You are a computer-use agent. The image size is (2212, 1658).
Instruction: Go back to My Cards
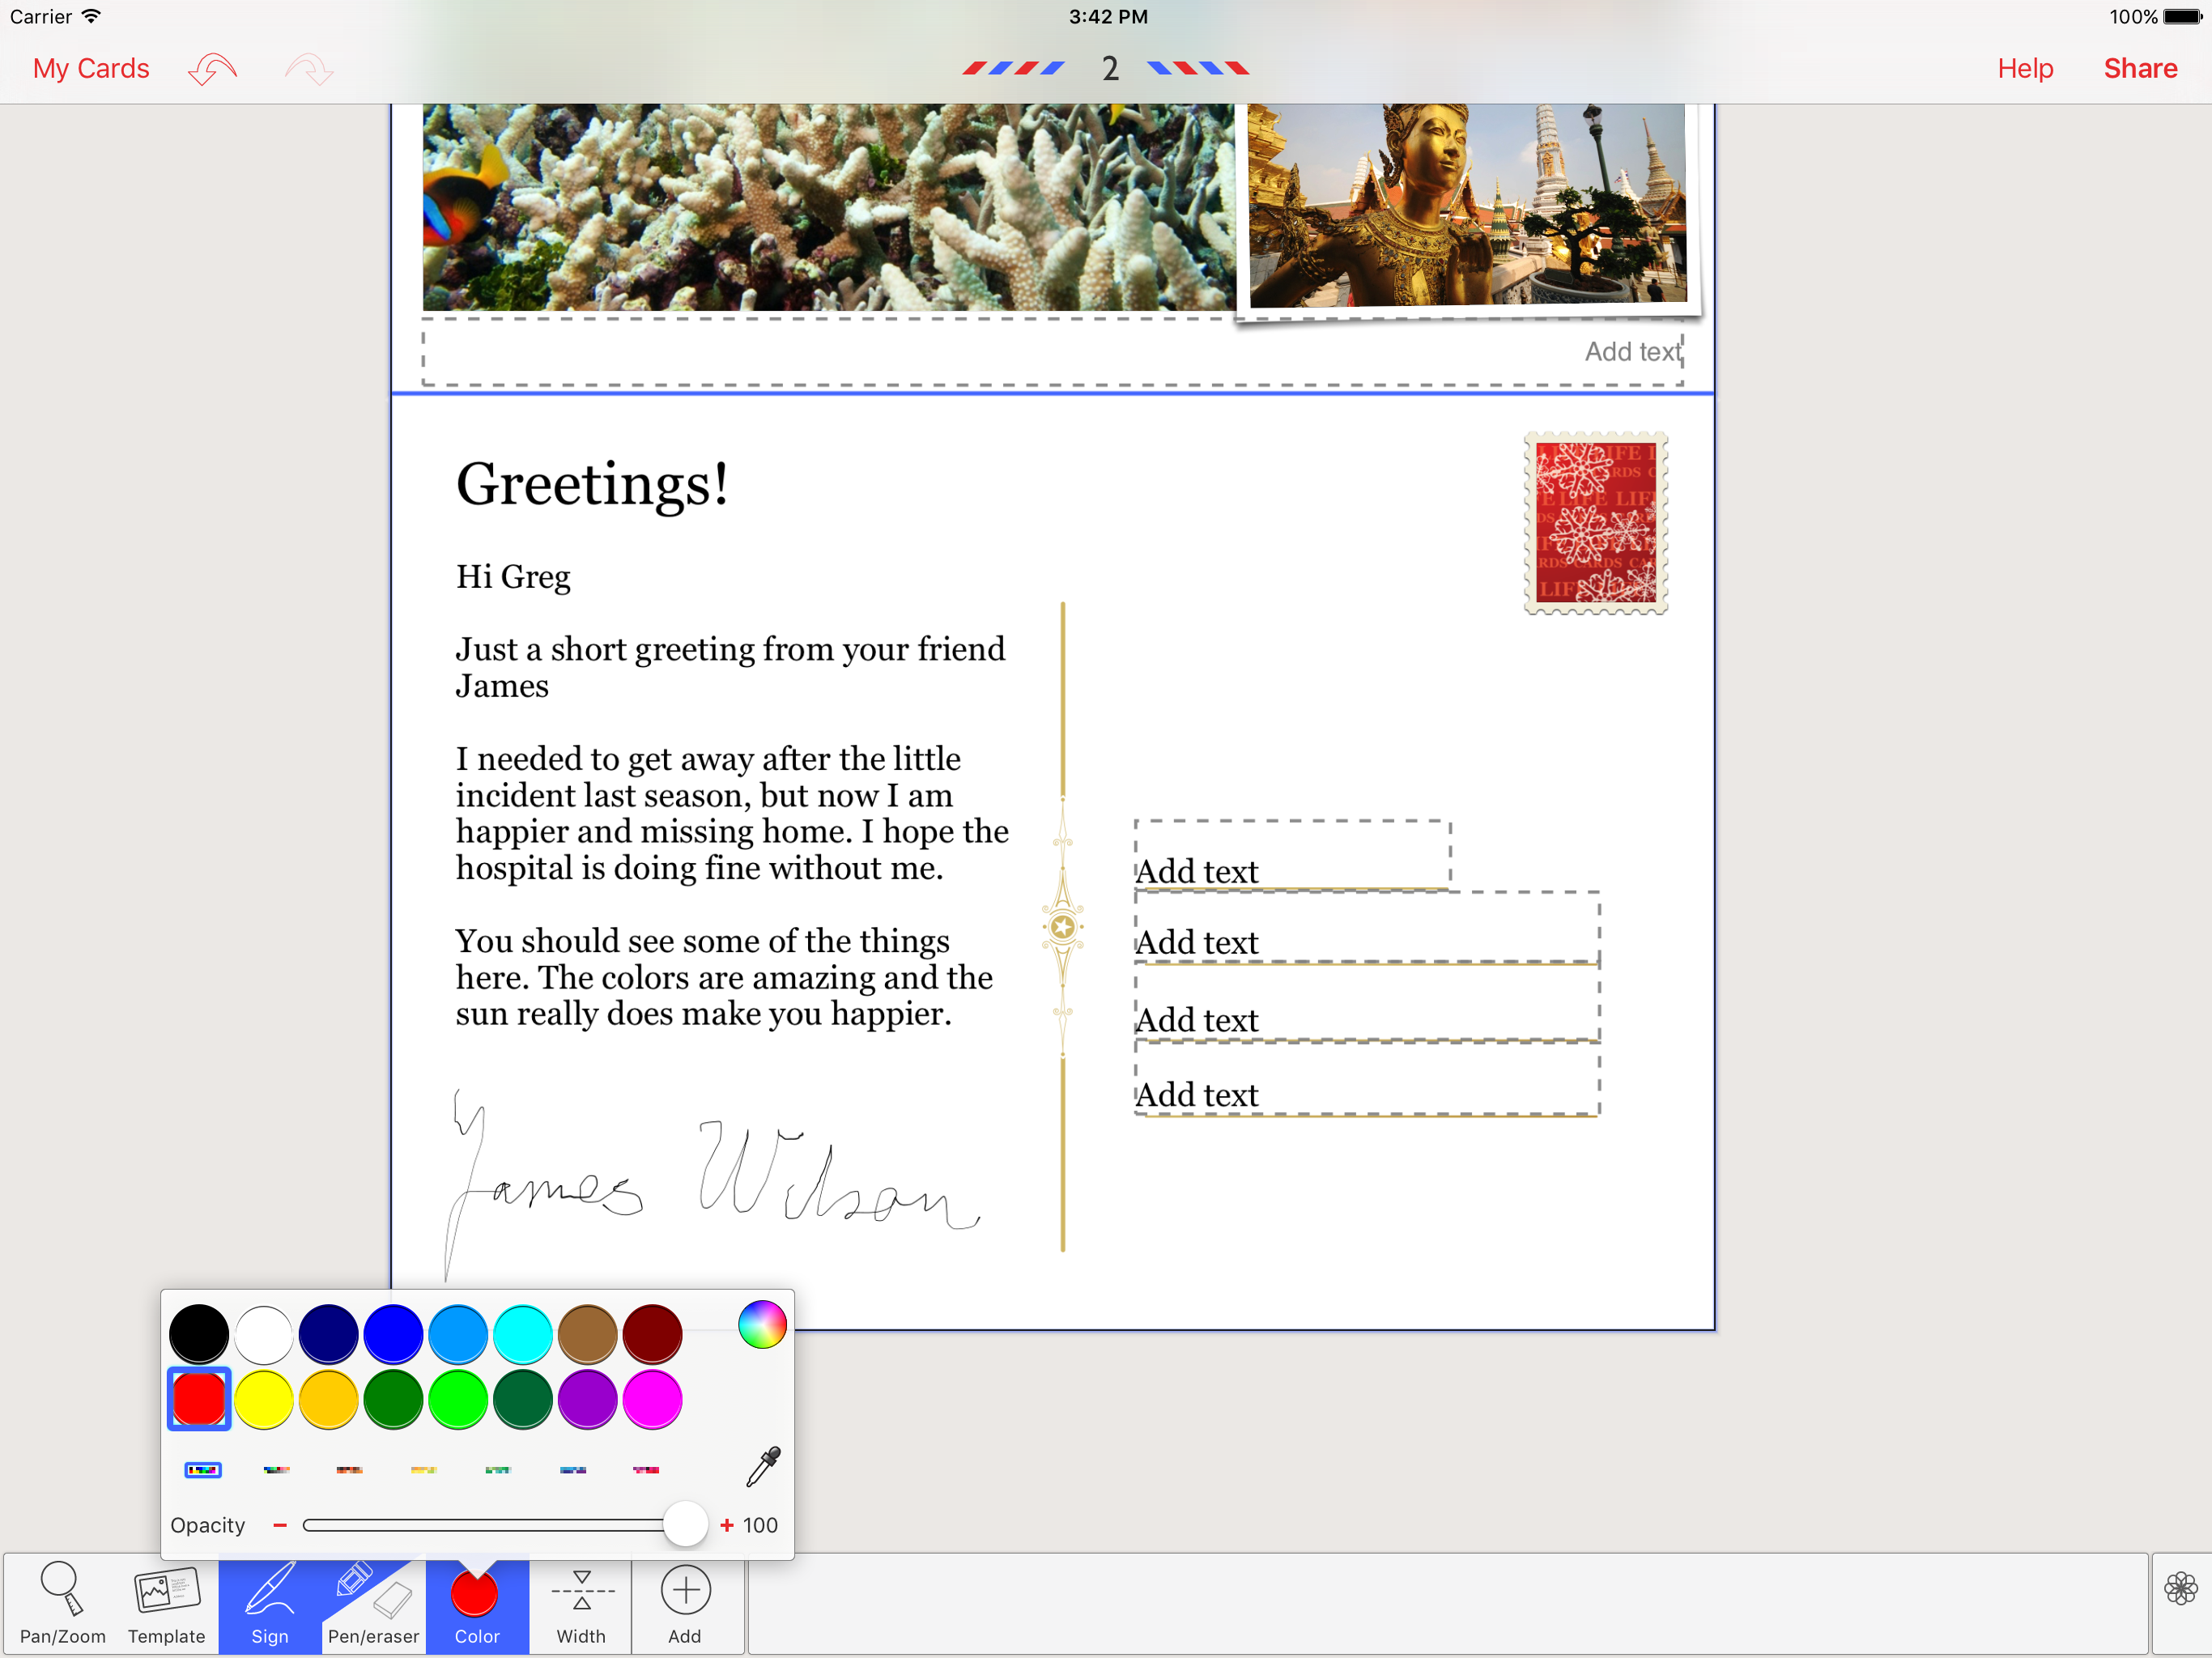point(91,68)
